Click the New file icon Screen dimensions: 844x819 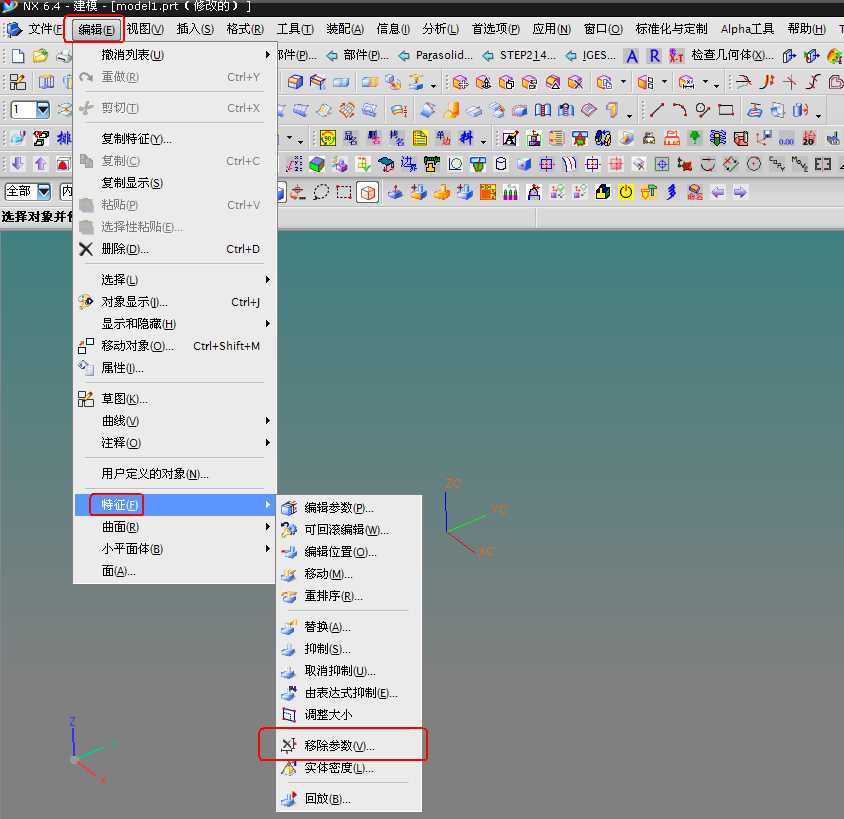(18, 55)
